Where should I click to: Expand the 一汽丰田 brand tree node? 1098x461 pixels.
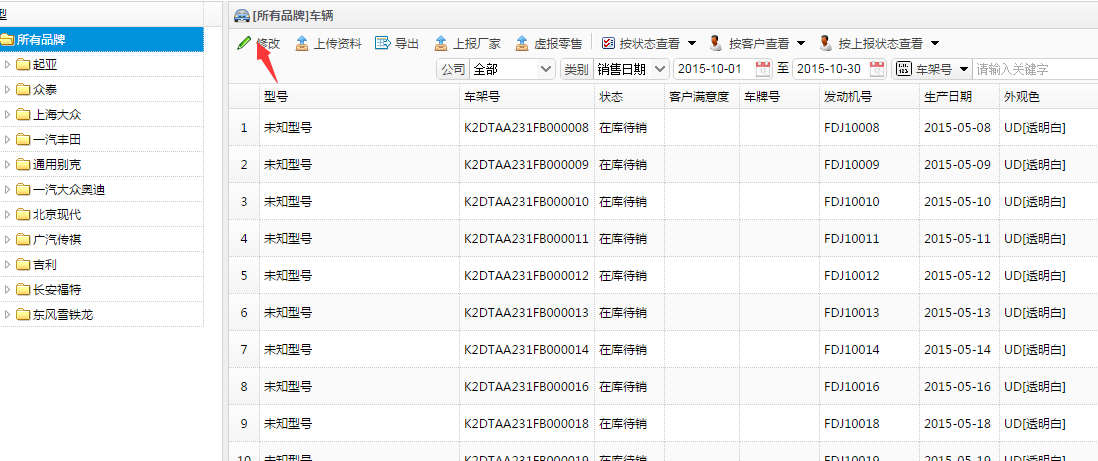8,140
